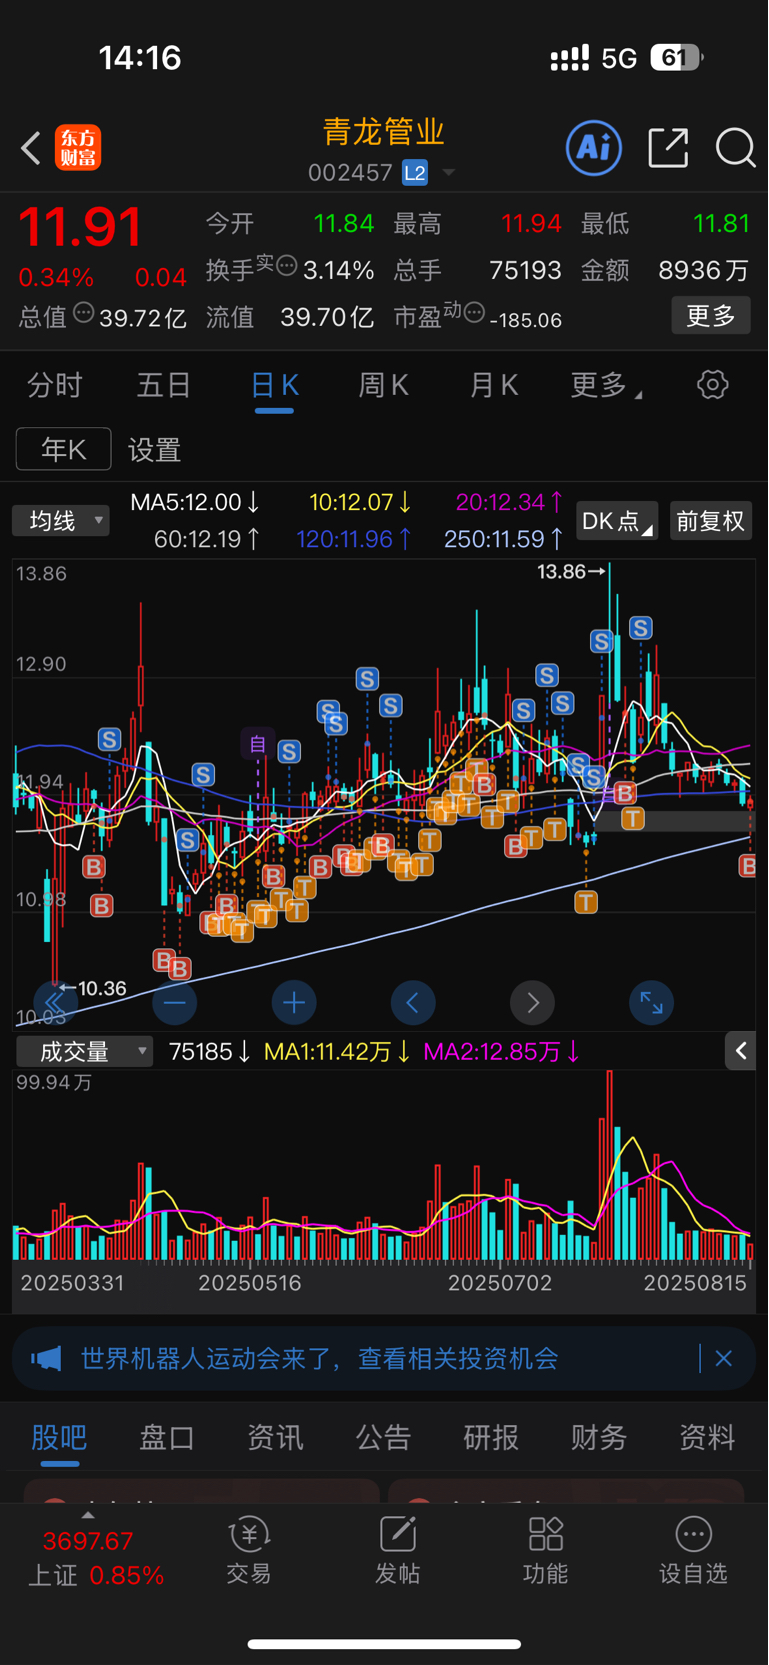
Task: Expand arrow above 上证 index
Action: [88, 1516]
